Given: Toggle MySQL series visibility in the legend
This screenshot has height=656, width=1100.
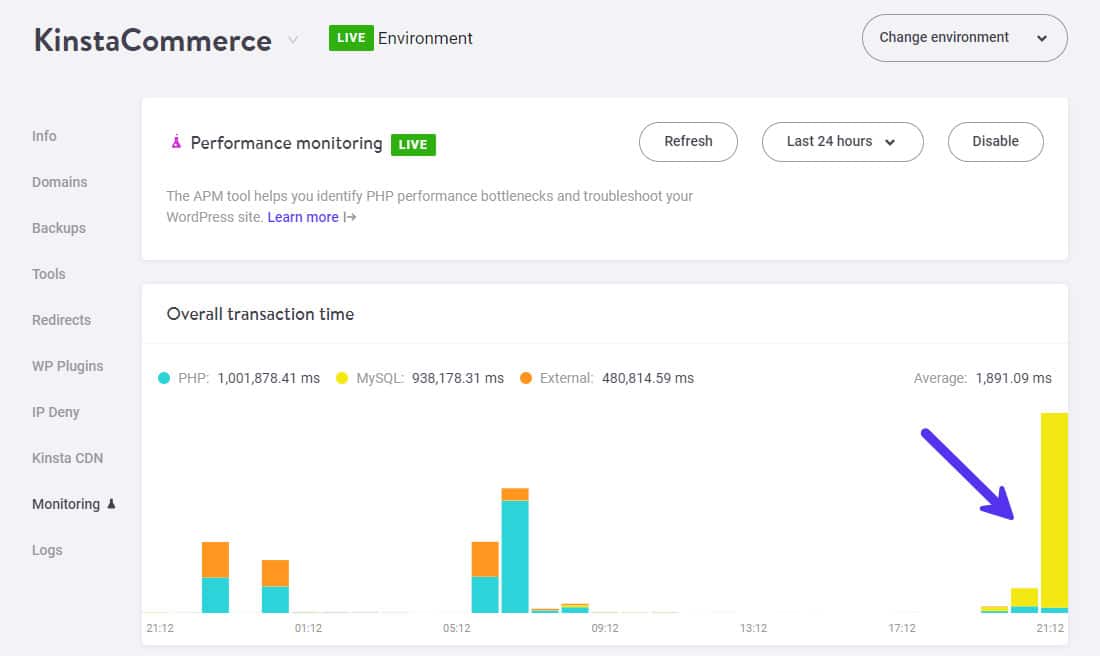Looking at the screenshot, I should 341,377.
